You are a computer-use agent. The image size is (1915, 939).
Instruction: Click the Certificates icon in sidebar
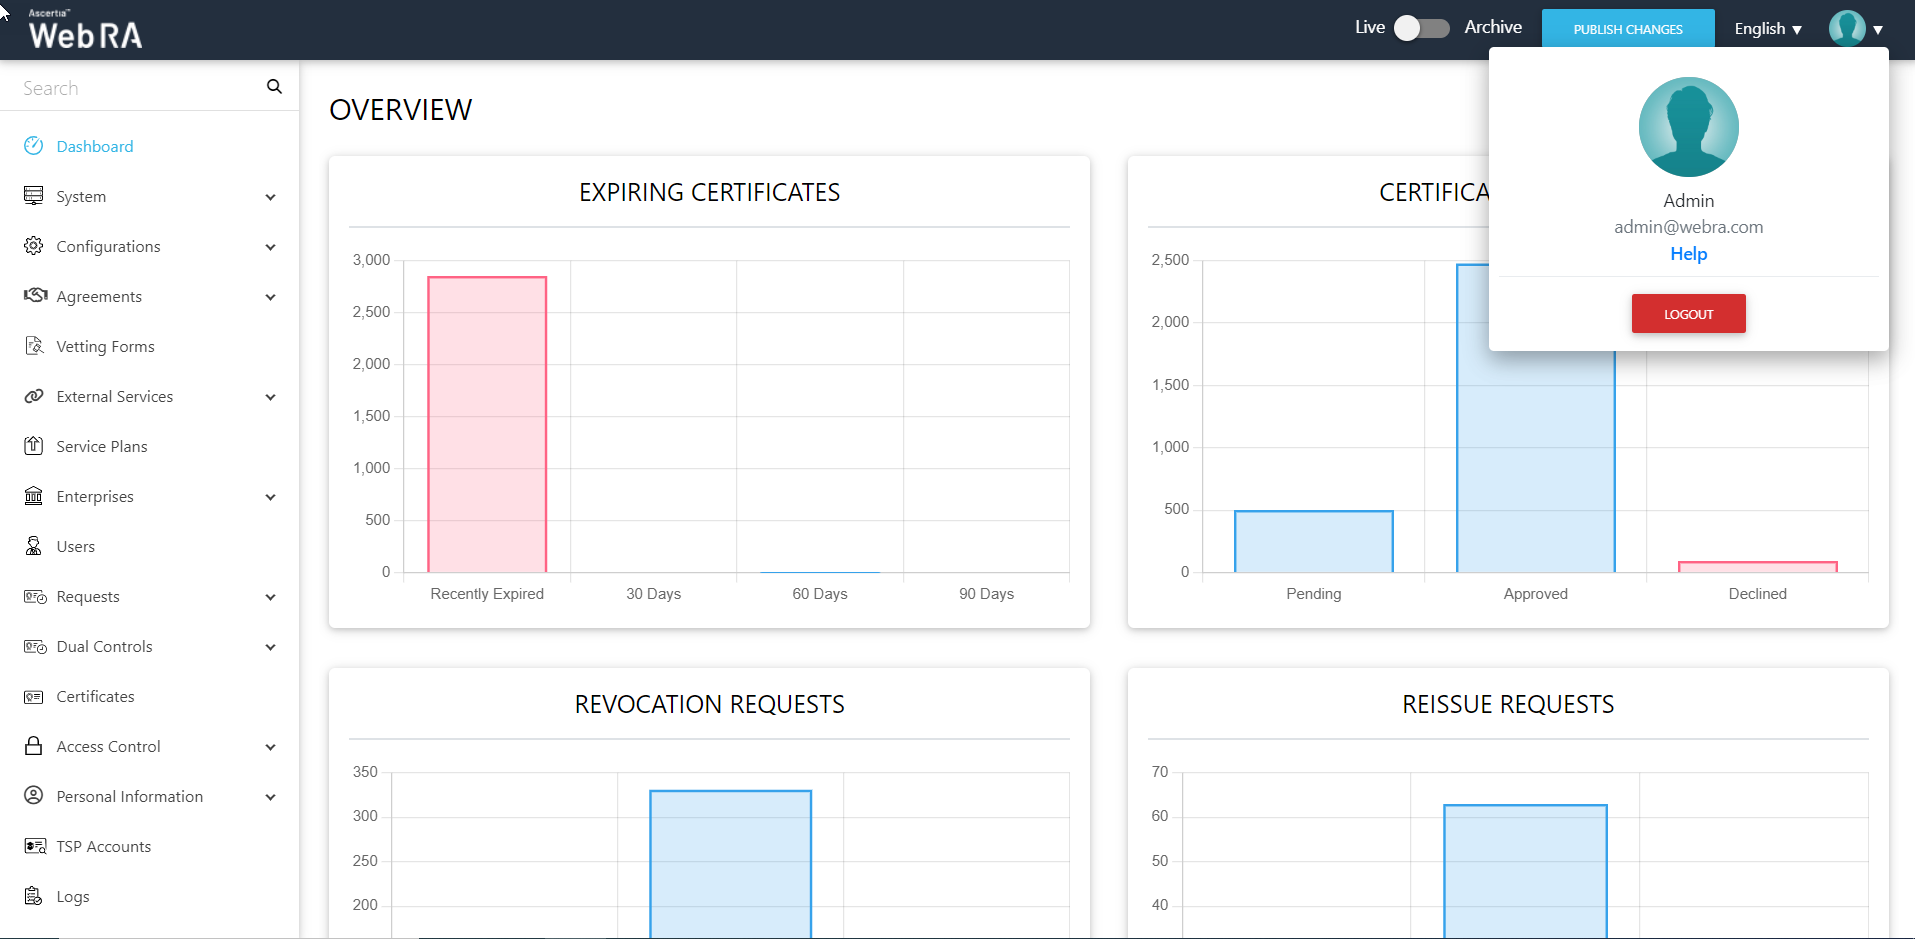click(34, 697)
